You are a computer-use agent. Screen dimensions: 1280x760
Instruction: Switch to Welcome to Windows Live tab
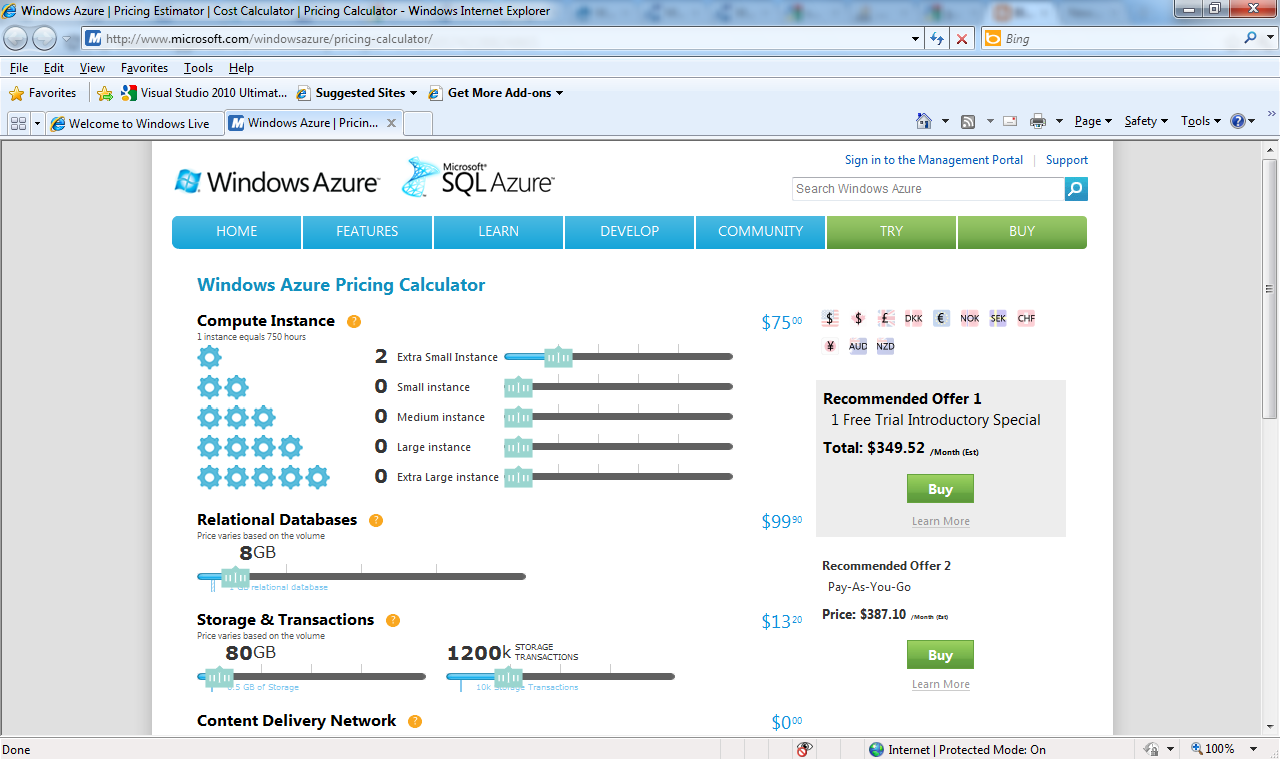coord(133,123)
